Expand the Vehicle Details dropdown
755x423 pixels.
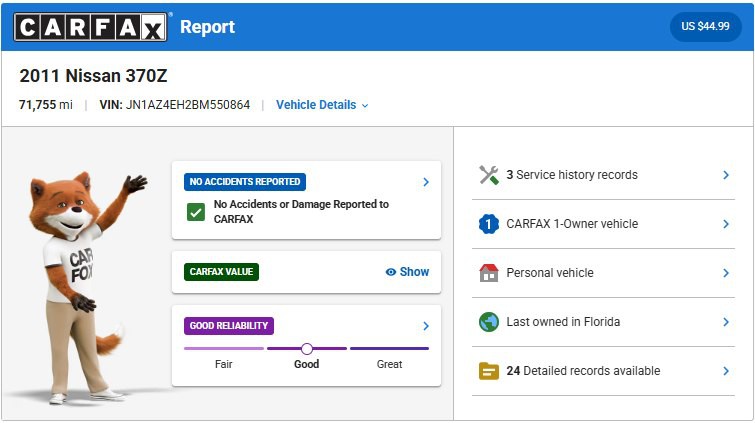[322, 105]
